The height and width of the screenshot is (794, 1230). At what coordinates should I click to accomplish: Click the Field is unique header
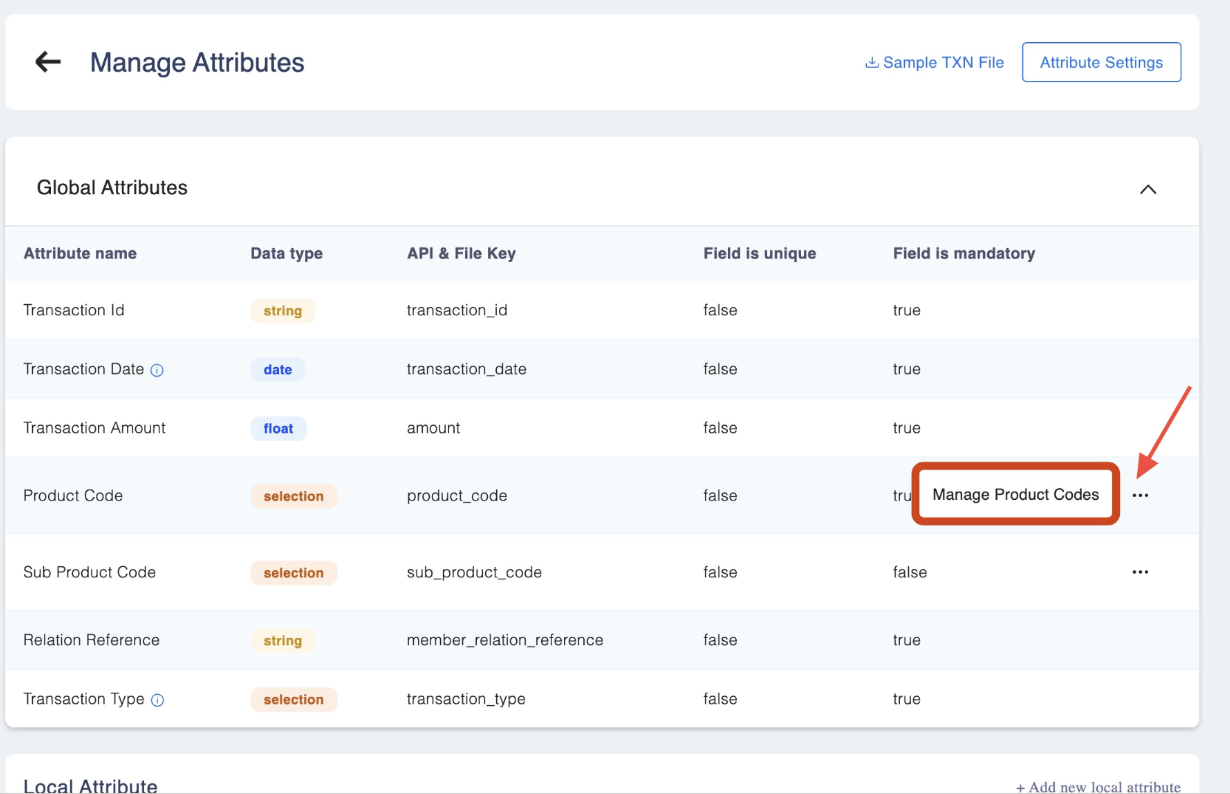point(759,253)
